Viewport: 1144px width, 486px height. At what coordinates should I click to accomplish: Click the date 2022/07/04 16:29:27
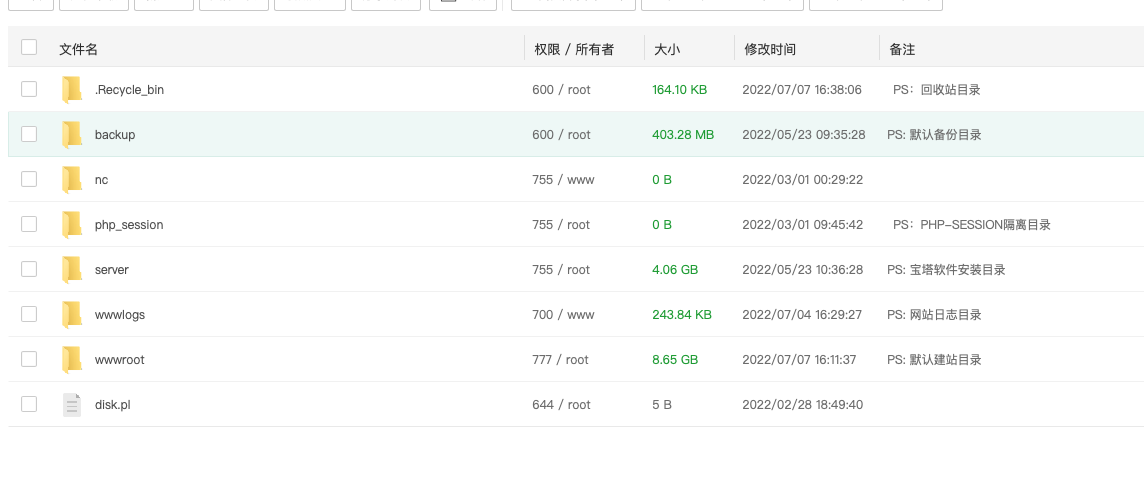[x=802, y=315]
